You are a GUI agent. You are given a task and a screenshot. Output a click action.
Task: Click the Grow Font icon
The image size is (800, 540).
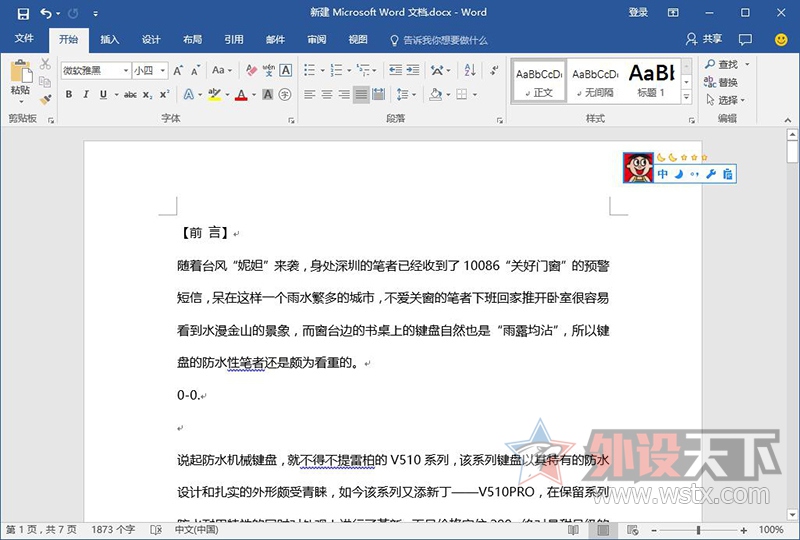pos(178,70)
